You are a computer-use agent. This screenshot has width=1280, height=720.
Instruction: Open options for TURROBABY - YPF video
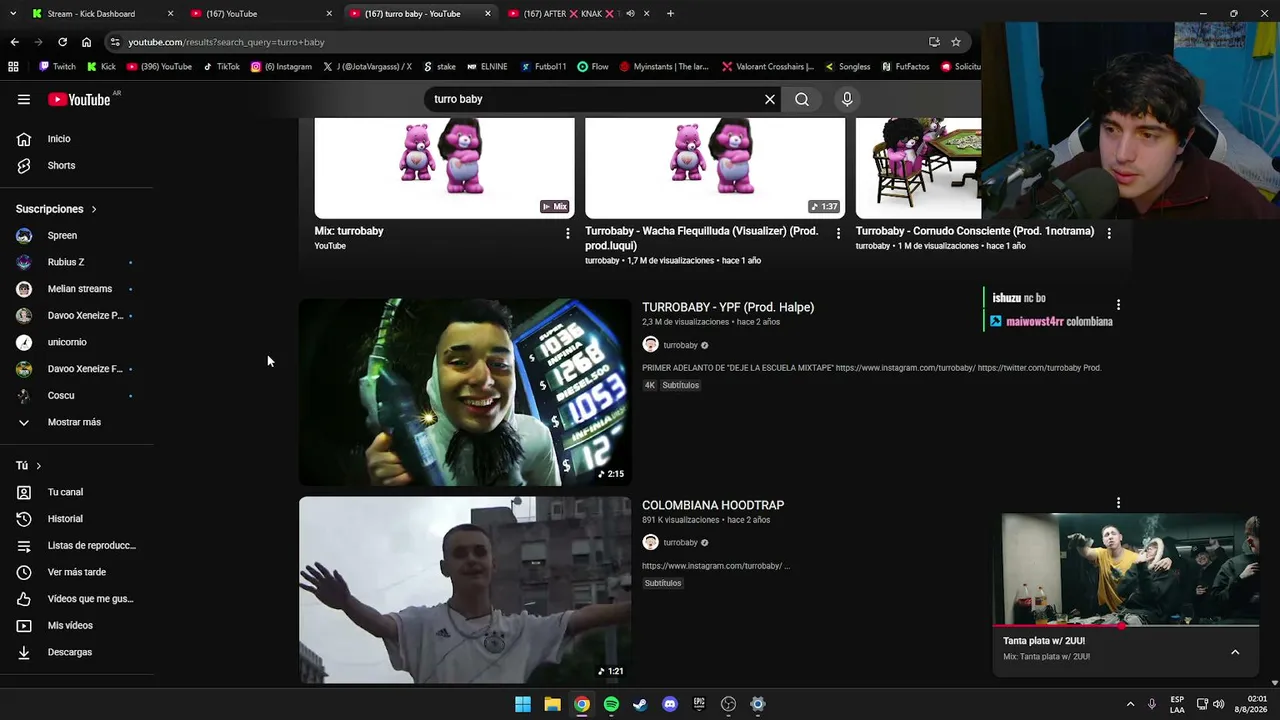coord(1118,305)
